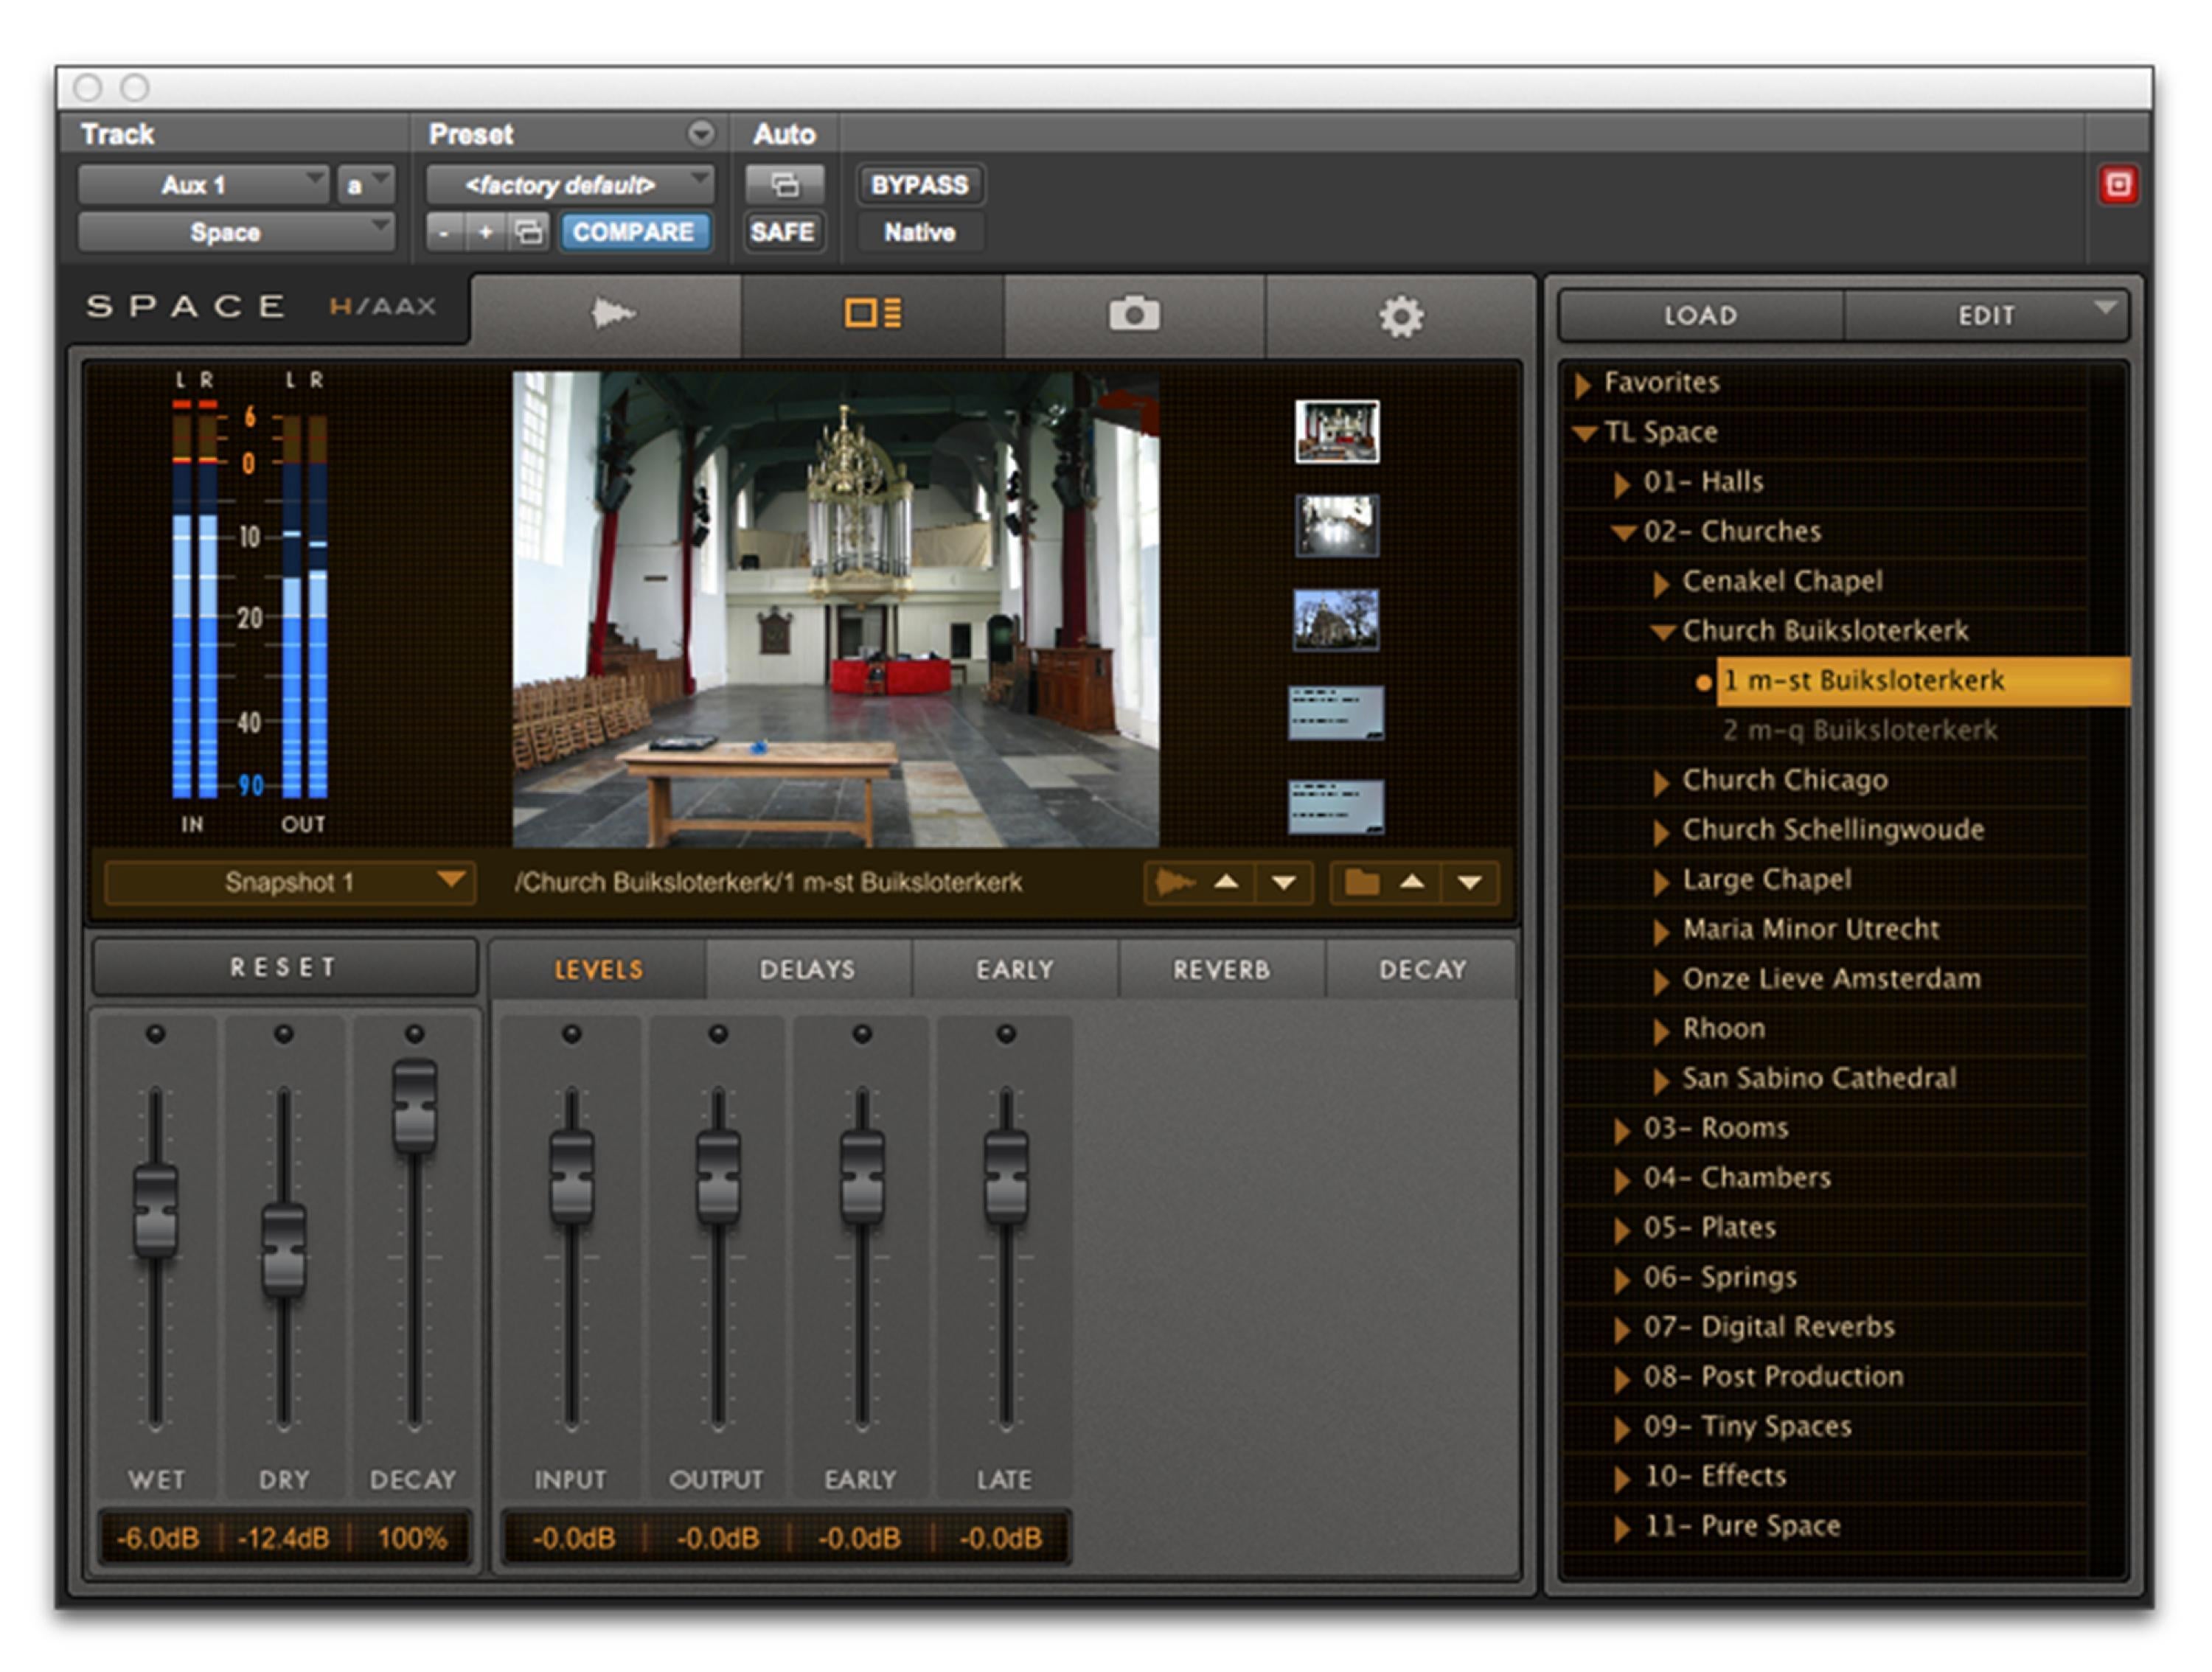The width and height of the screenshot is (2212, 1672).
Task: Open the snapshot camera tab icon
Action: tap(1134, 314)
